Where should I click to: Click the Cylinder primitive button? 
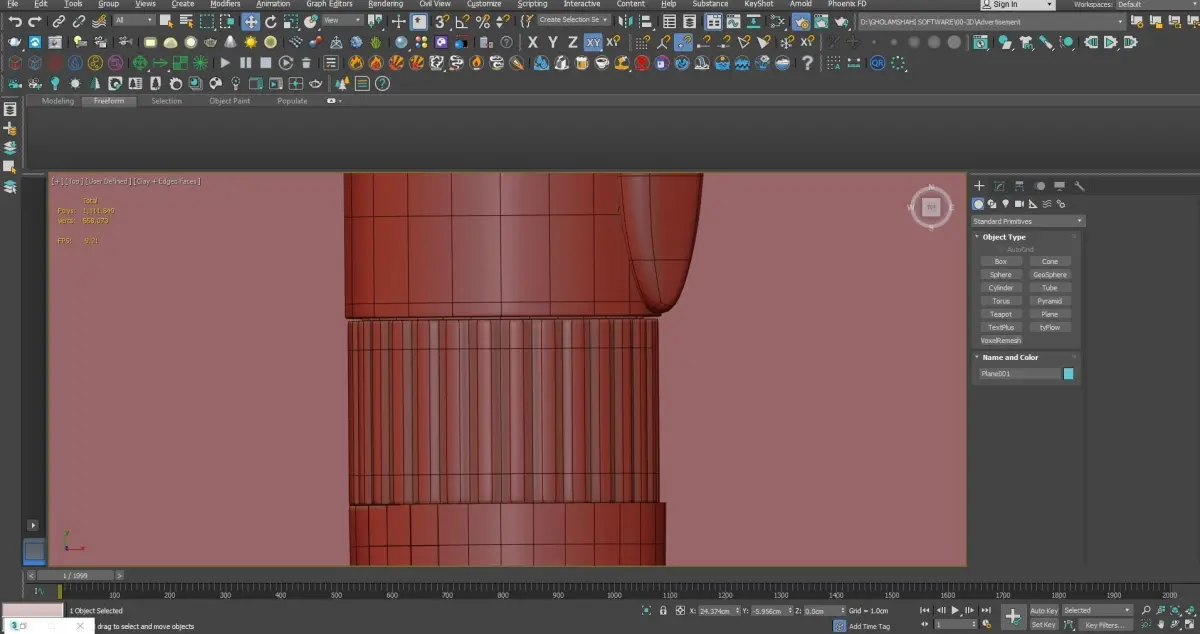(x=1000, y=288)
